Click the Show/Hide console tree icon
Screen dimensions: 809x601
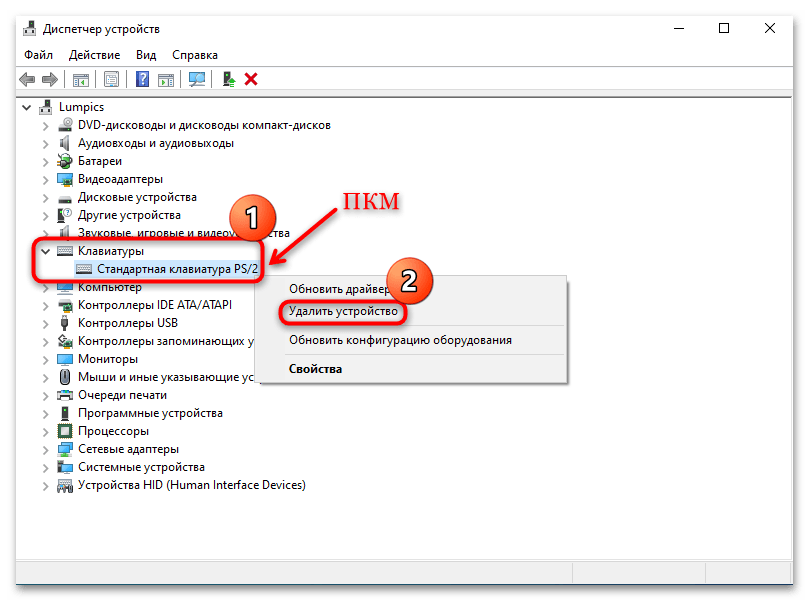81,79
